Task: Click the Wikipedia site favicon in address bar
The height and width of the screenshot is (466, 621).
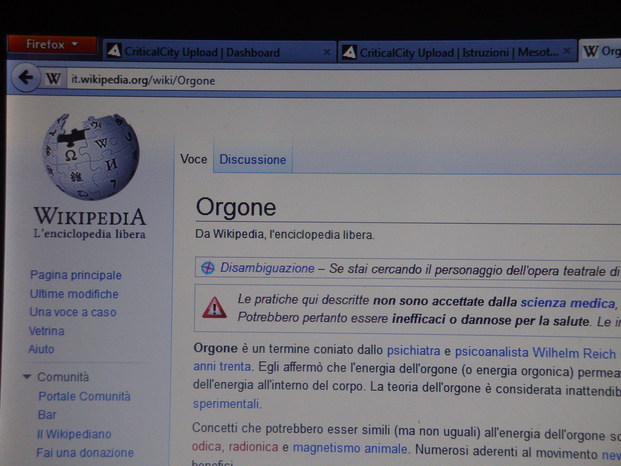Action: 53,79
